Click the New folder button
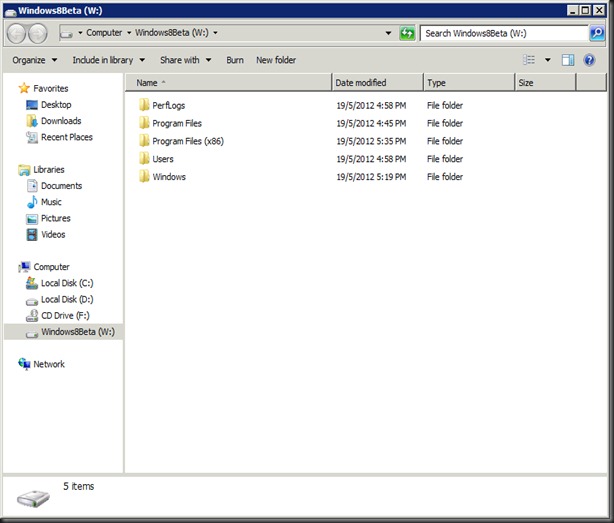614x523 pixels. coord(276,60)
